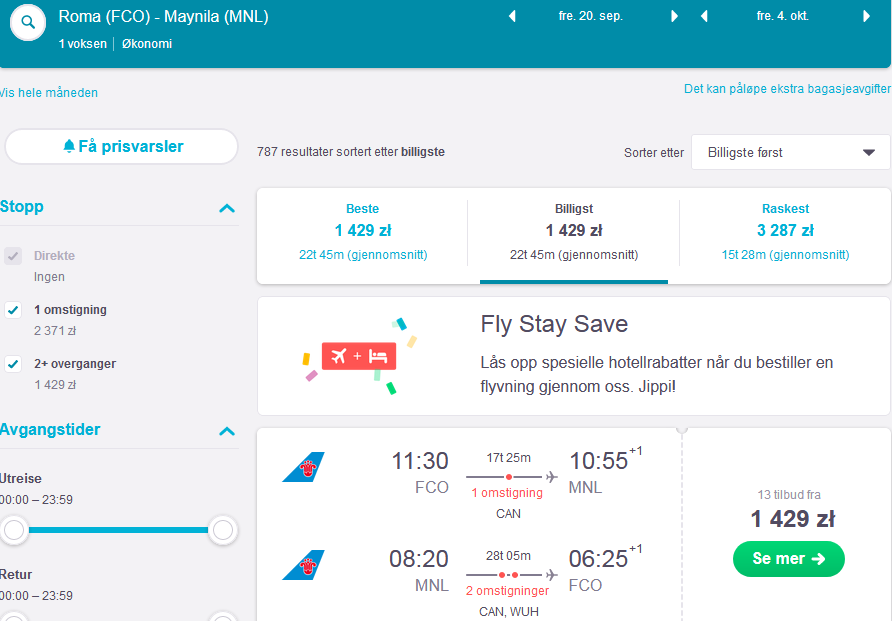Toggle the Direkte checkbox

[13, 256]
